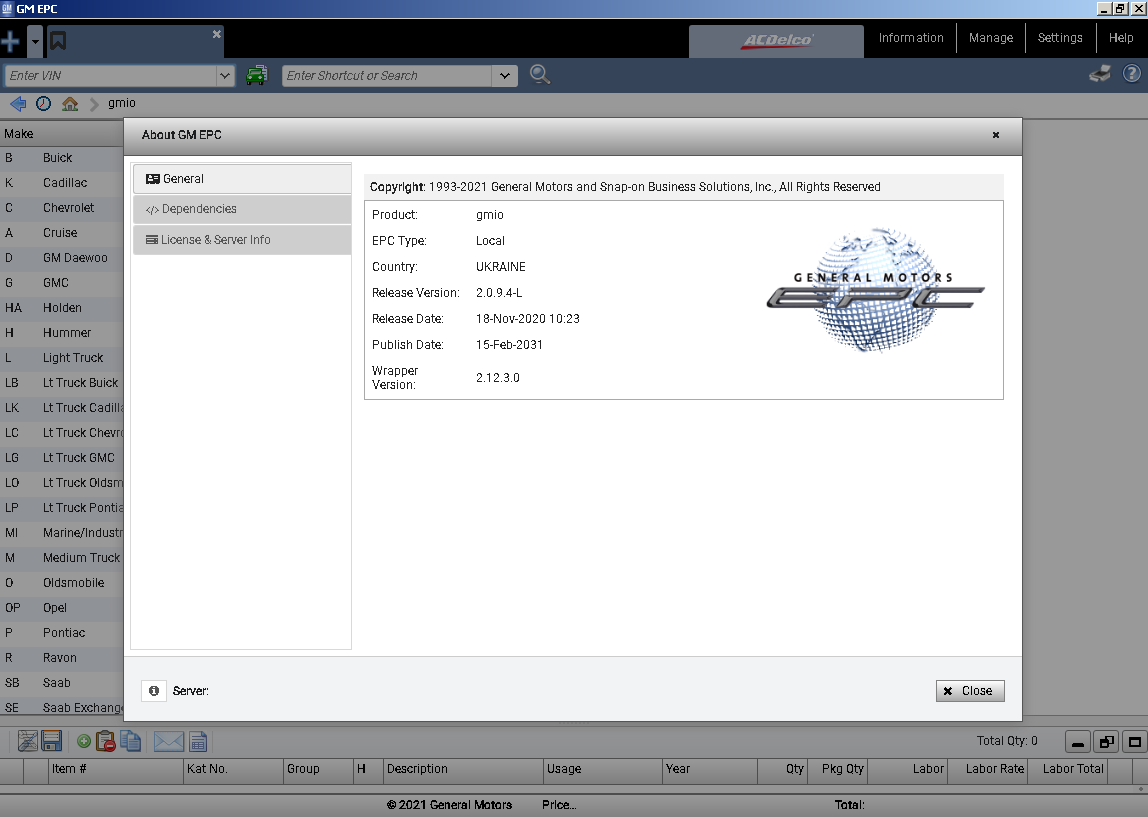Add a new tab with plus icon
This screenshot has height=817, width=1148.
[10, 41]
